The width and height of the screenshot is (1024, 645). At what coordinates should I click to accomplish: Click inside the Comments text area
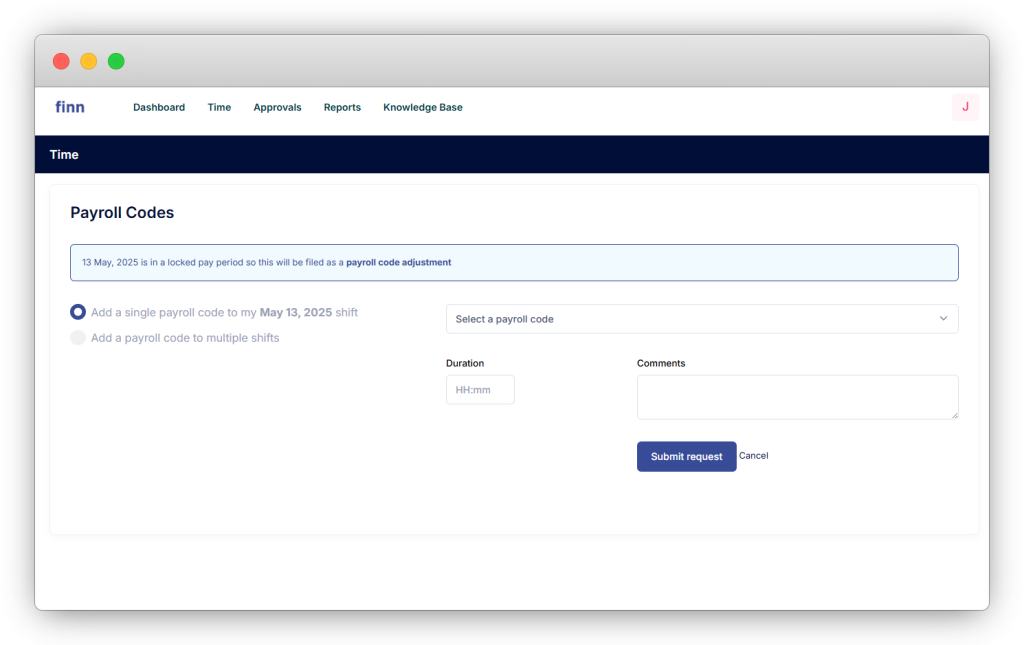point(797,397)
